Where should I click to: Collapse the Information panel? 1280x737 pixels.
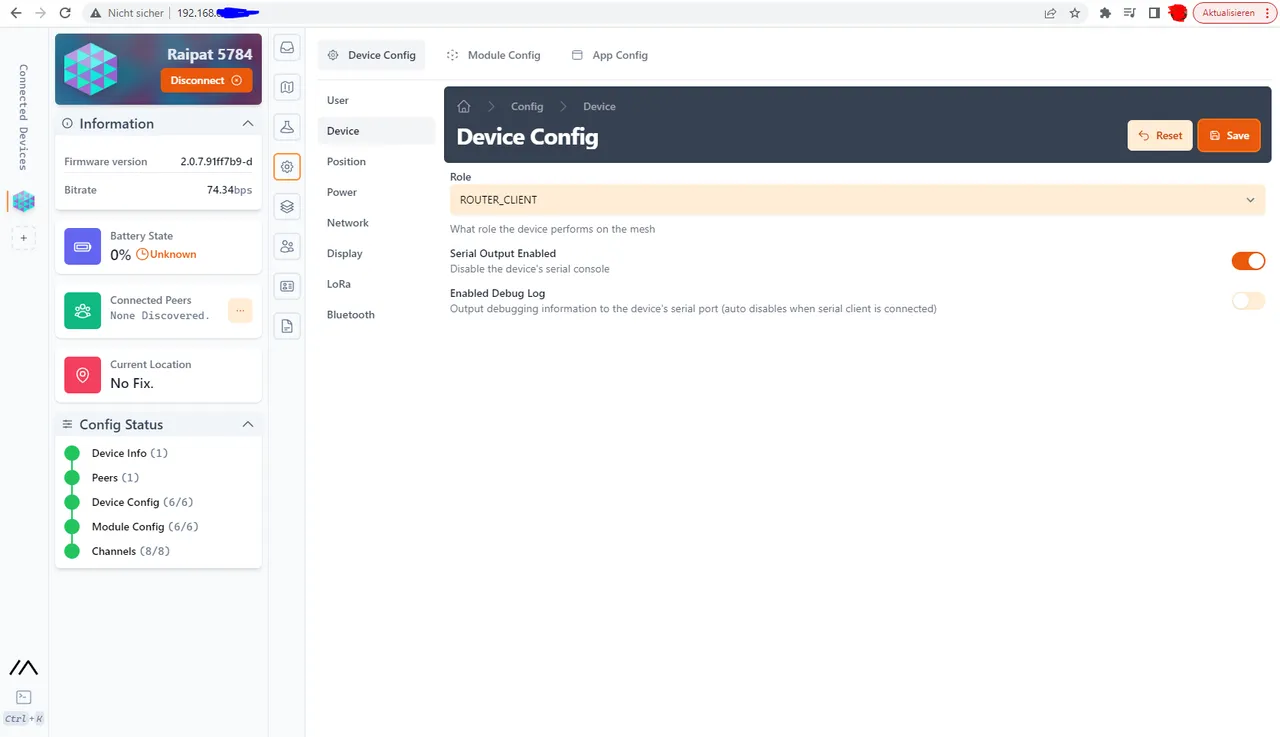pos(248,124)
